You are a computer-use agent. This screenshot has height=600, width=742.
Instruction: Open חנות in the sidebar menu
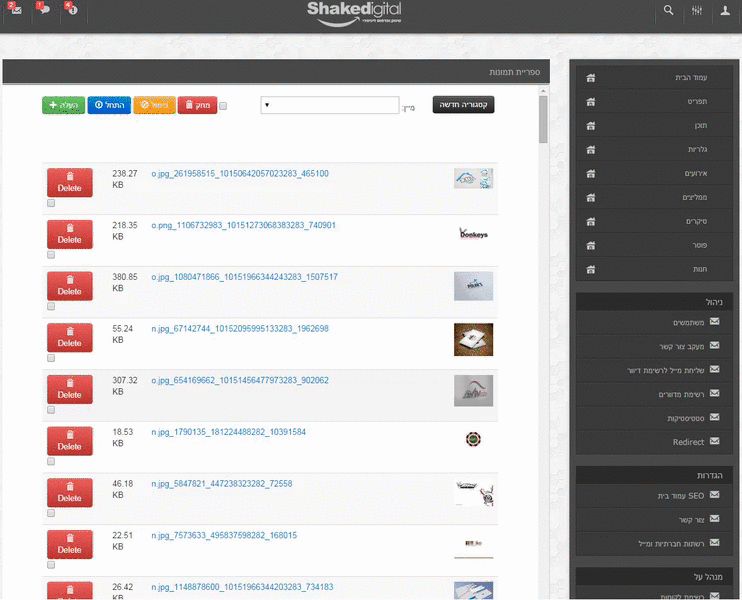point(654,269)
